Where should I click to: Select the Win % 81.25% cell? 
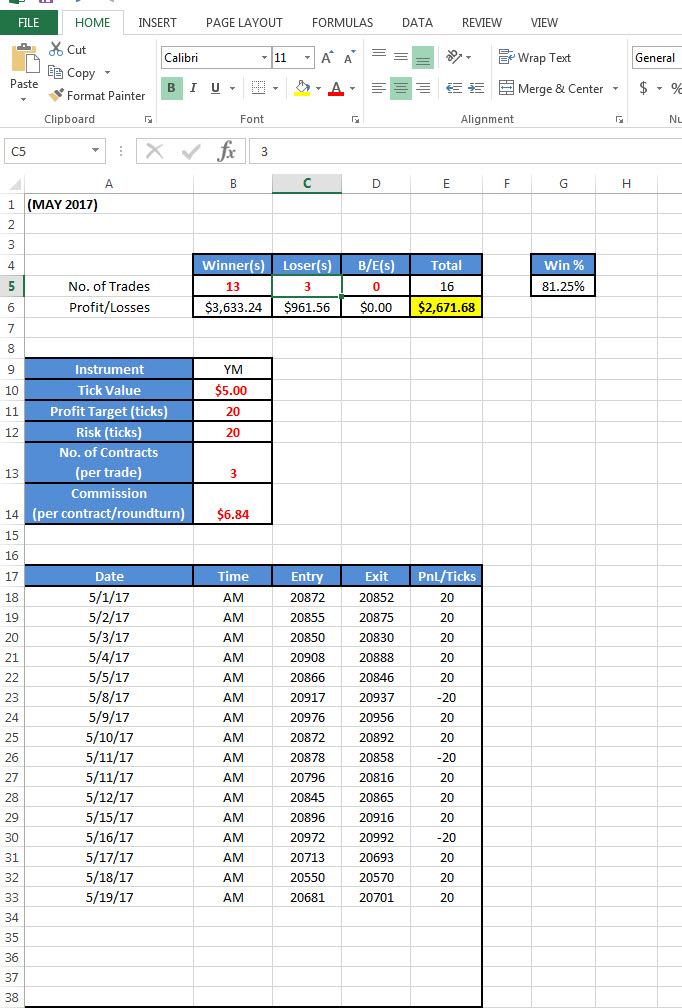click(563, 287)
